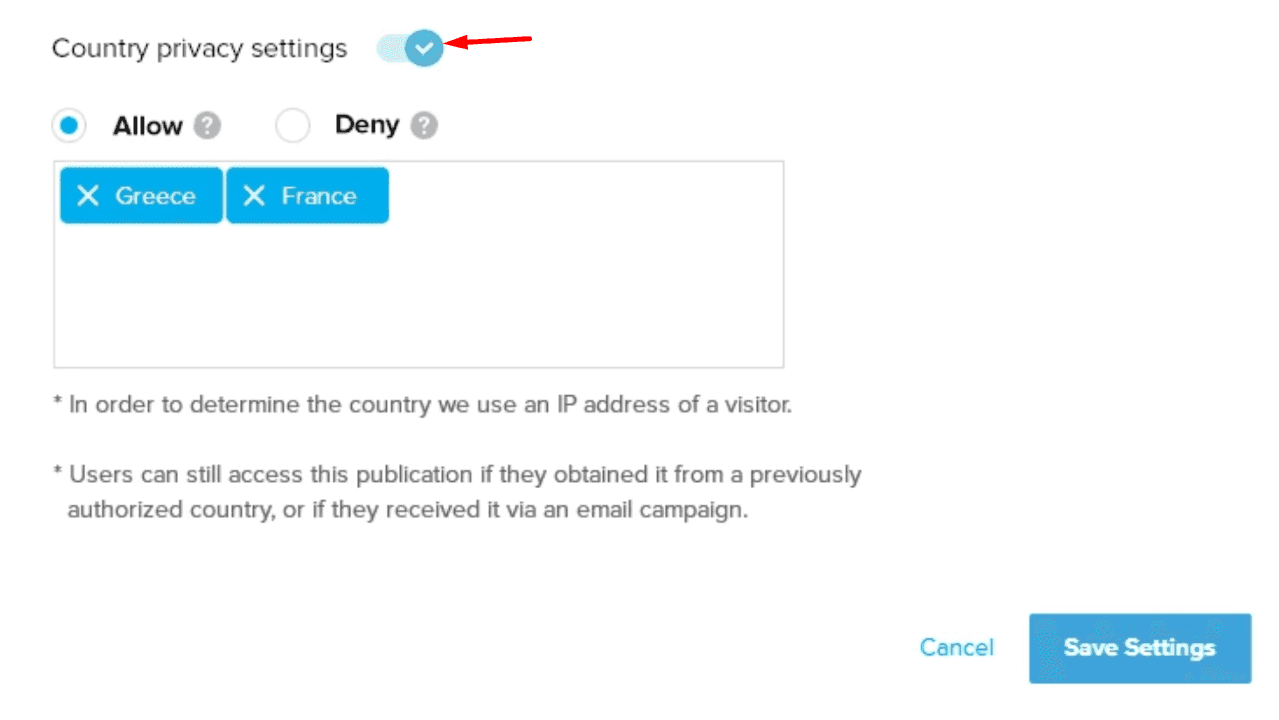Click the France country tag name

tap(319, 196)
